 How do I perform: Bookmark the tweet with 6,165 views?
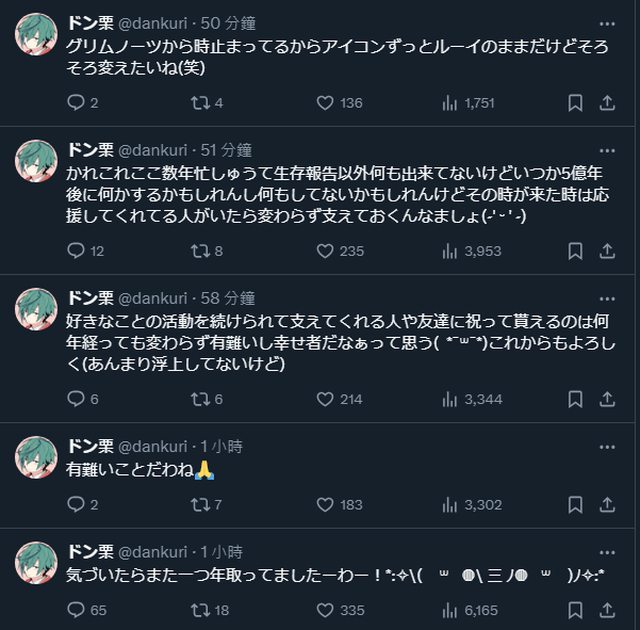pyautogui.click(x=575, y=609)
